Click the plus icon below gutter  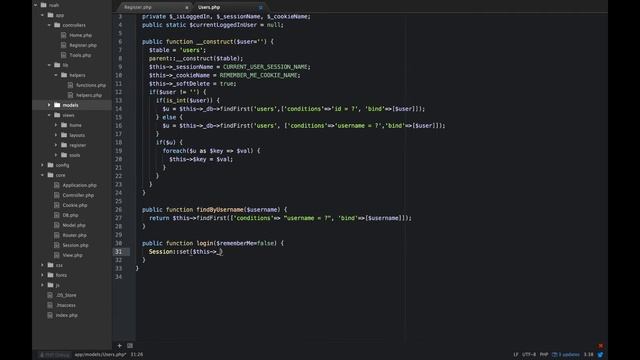pos(120,346)
